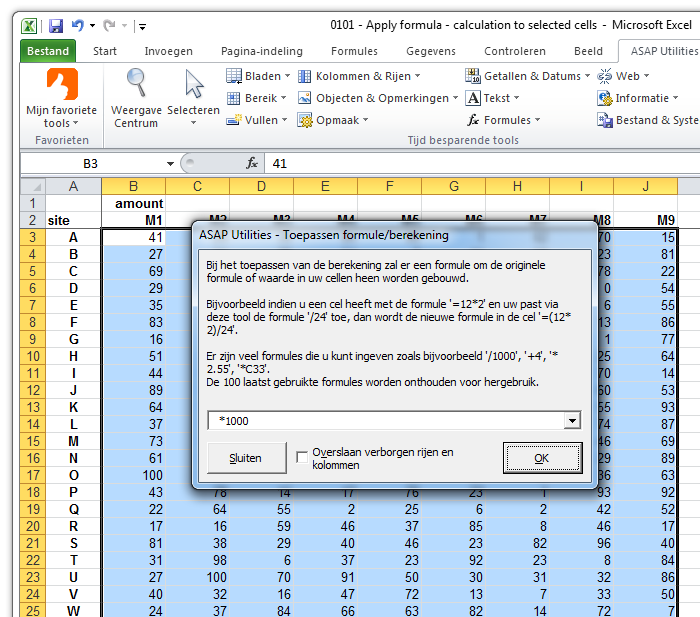The height and width of the screenshot is (617, 700).
Task: Click the formula bar showing 41
Action: [x=482, y=163]
